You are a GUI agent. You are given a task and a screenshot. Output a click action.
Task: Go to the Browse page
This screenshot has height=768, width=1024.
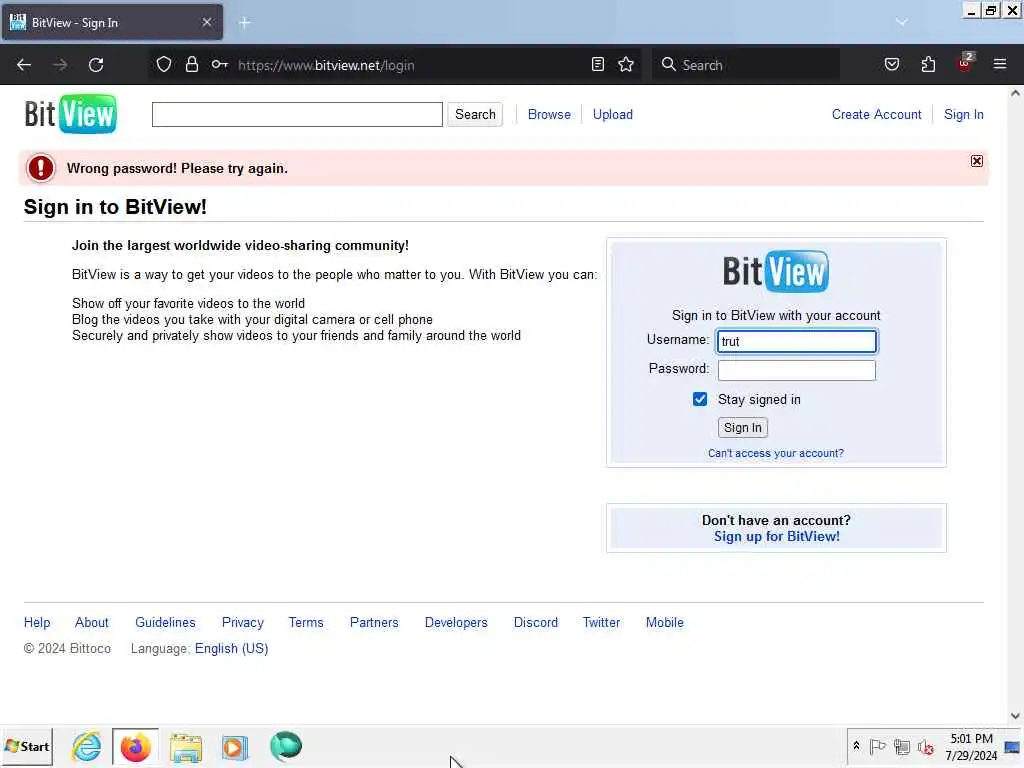click(x=549, y=114)
